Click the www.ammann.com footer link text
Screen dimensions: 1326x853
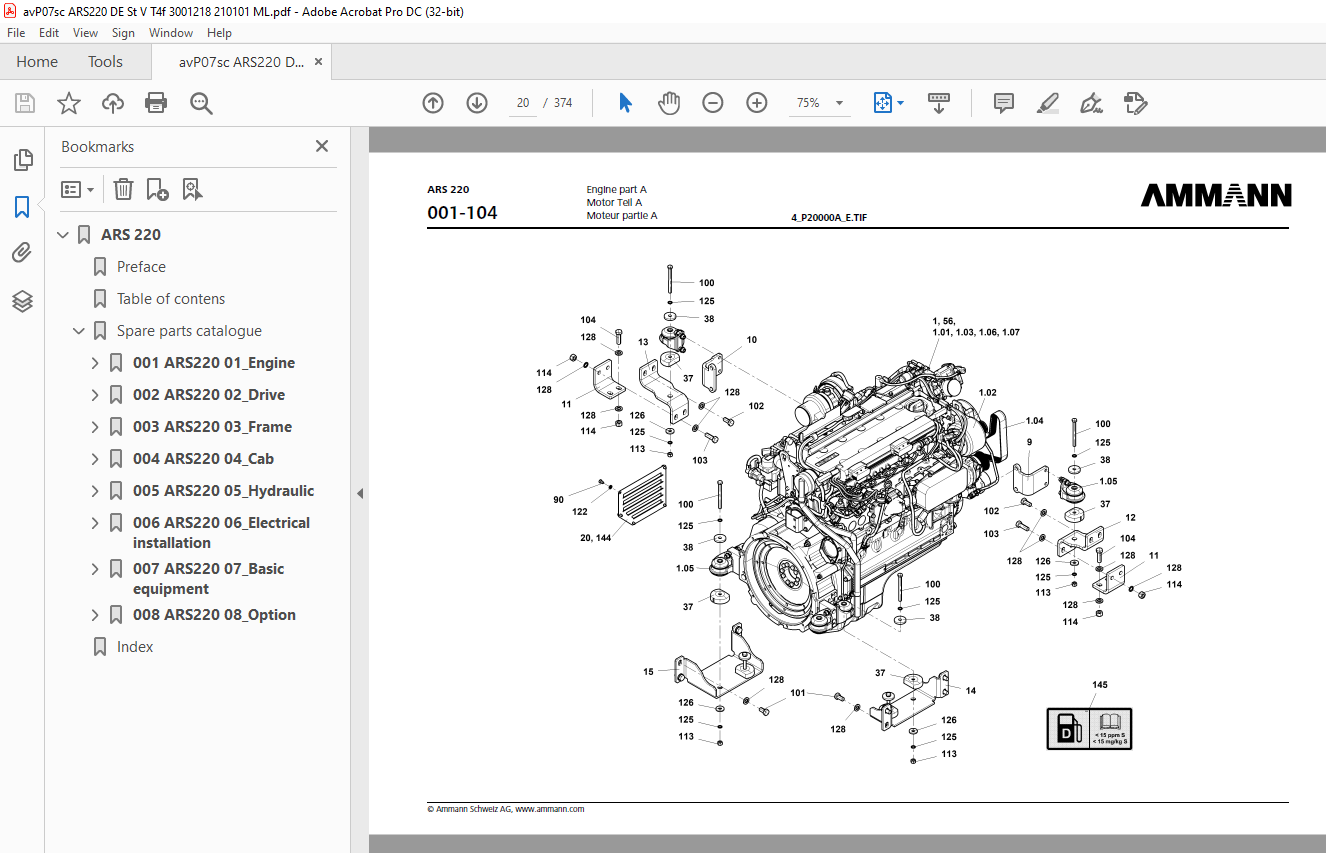(550, 809)
